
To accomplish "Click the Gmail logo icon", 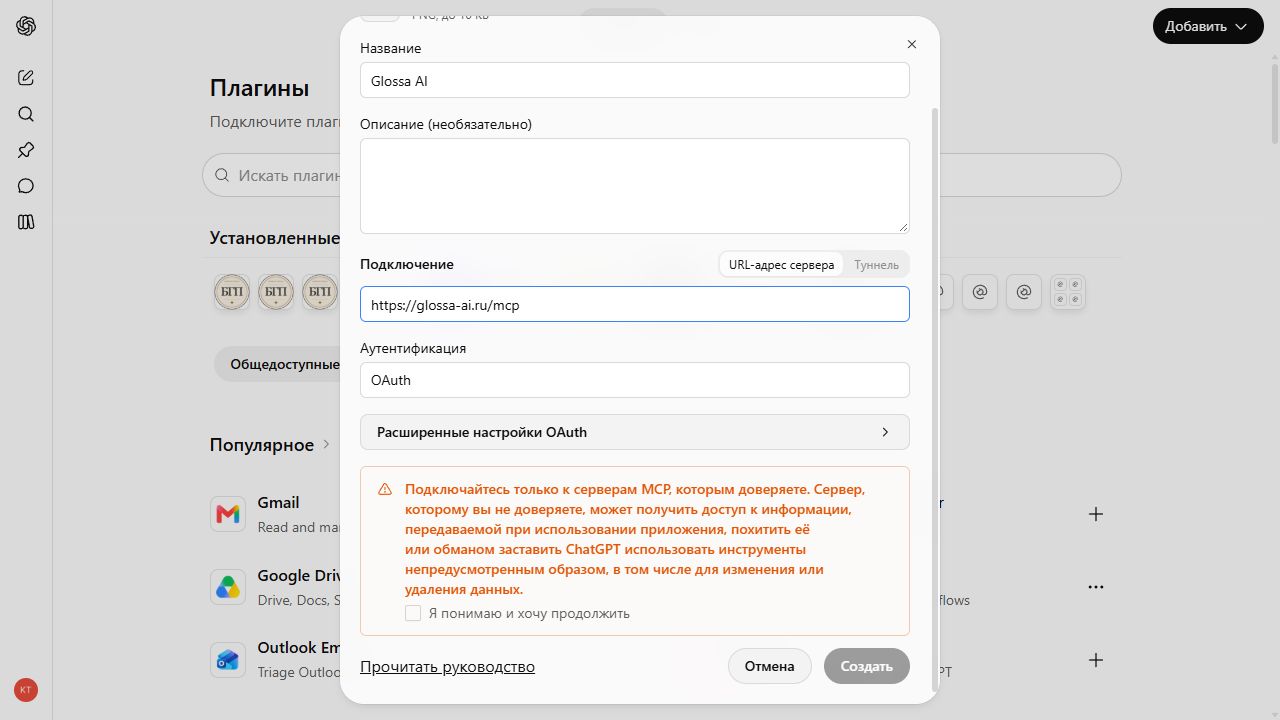I will point(228,514).
